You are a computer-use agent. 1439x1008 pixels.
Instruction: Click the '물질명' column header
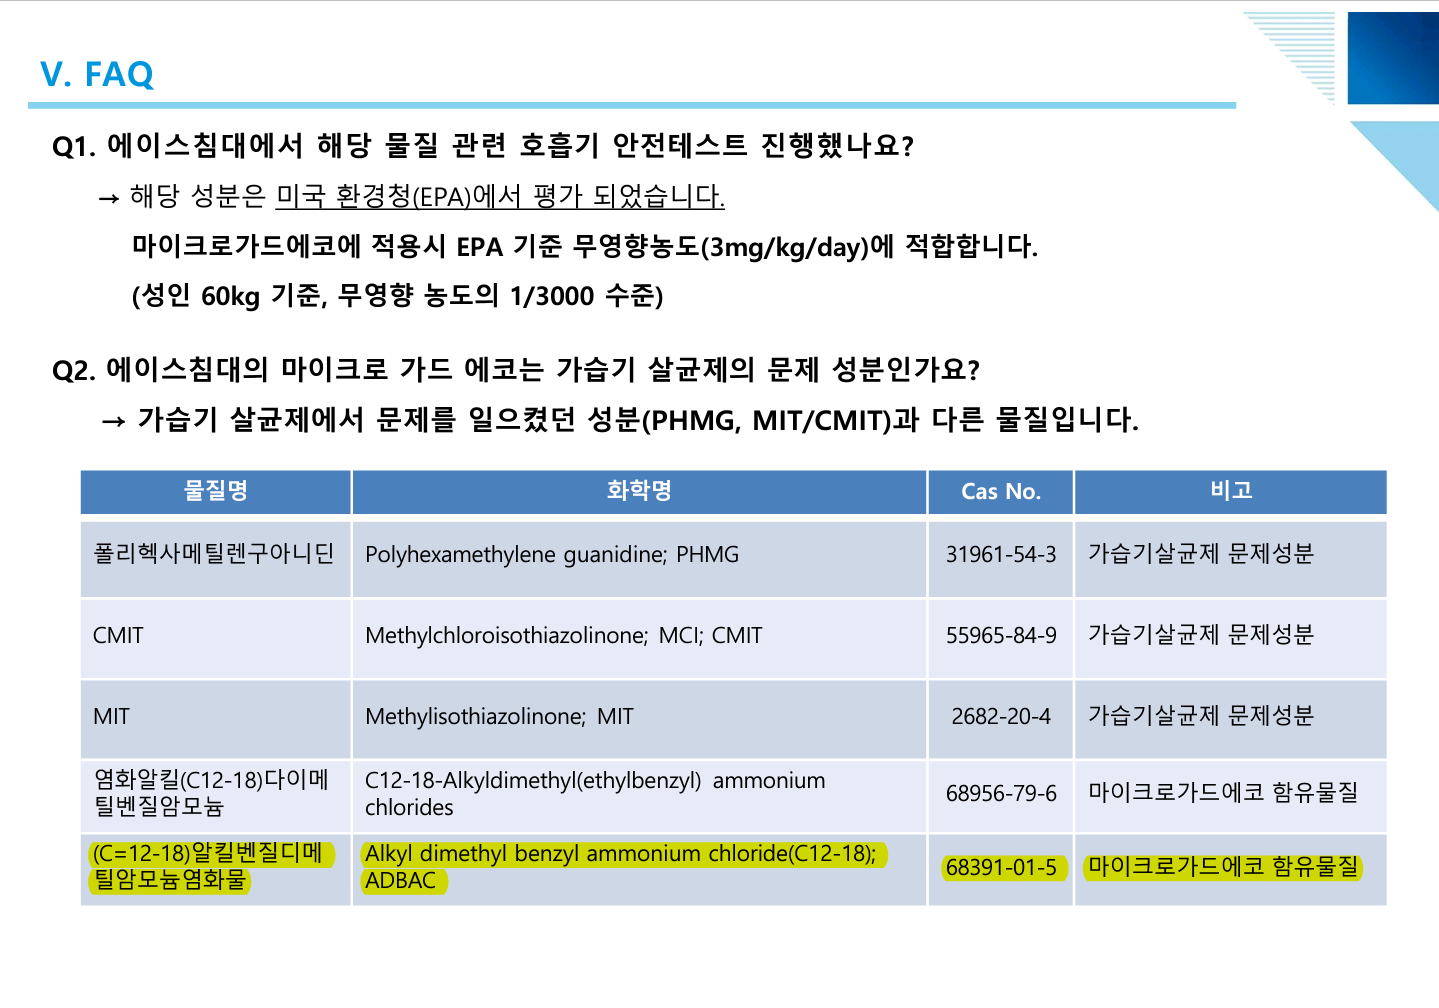[216, 491]
